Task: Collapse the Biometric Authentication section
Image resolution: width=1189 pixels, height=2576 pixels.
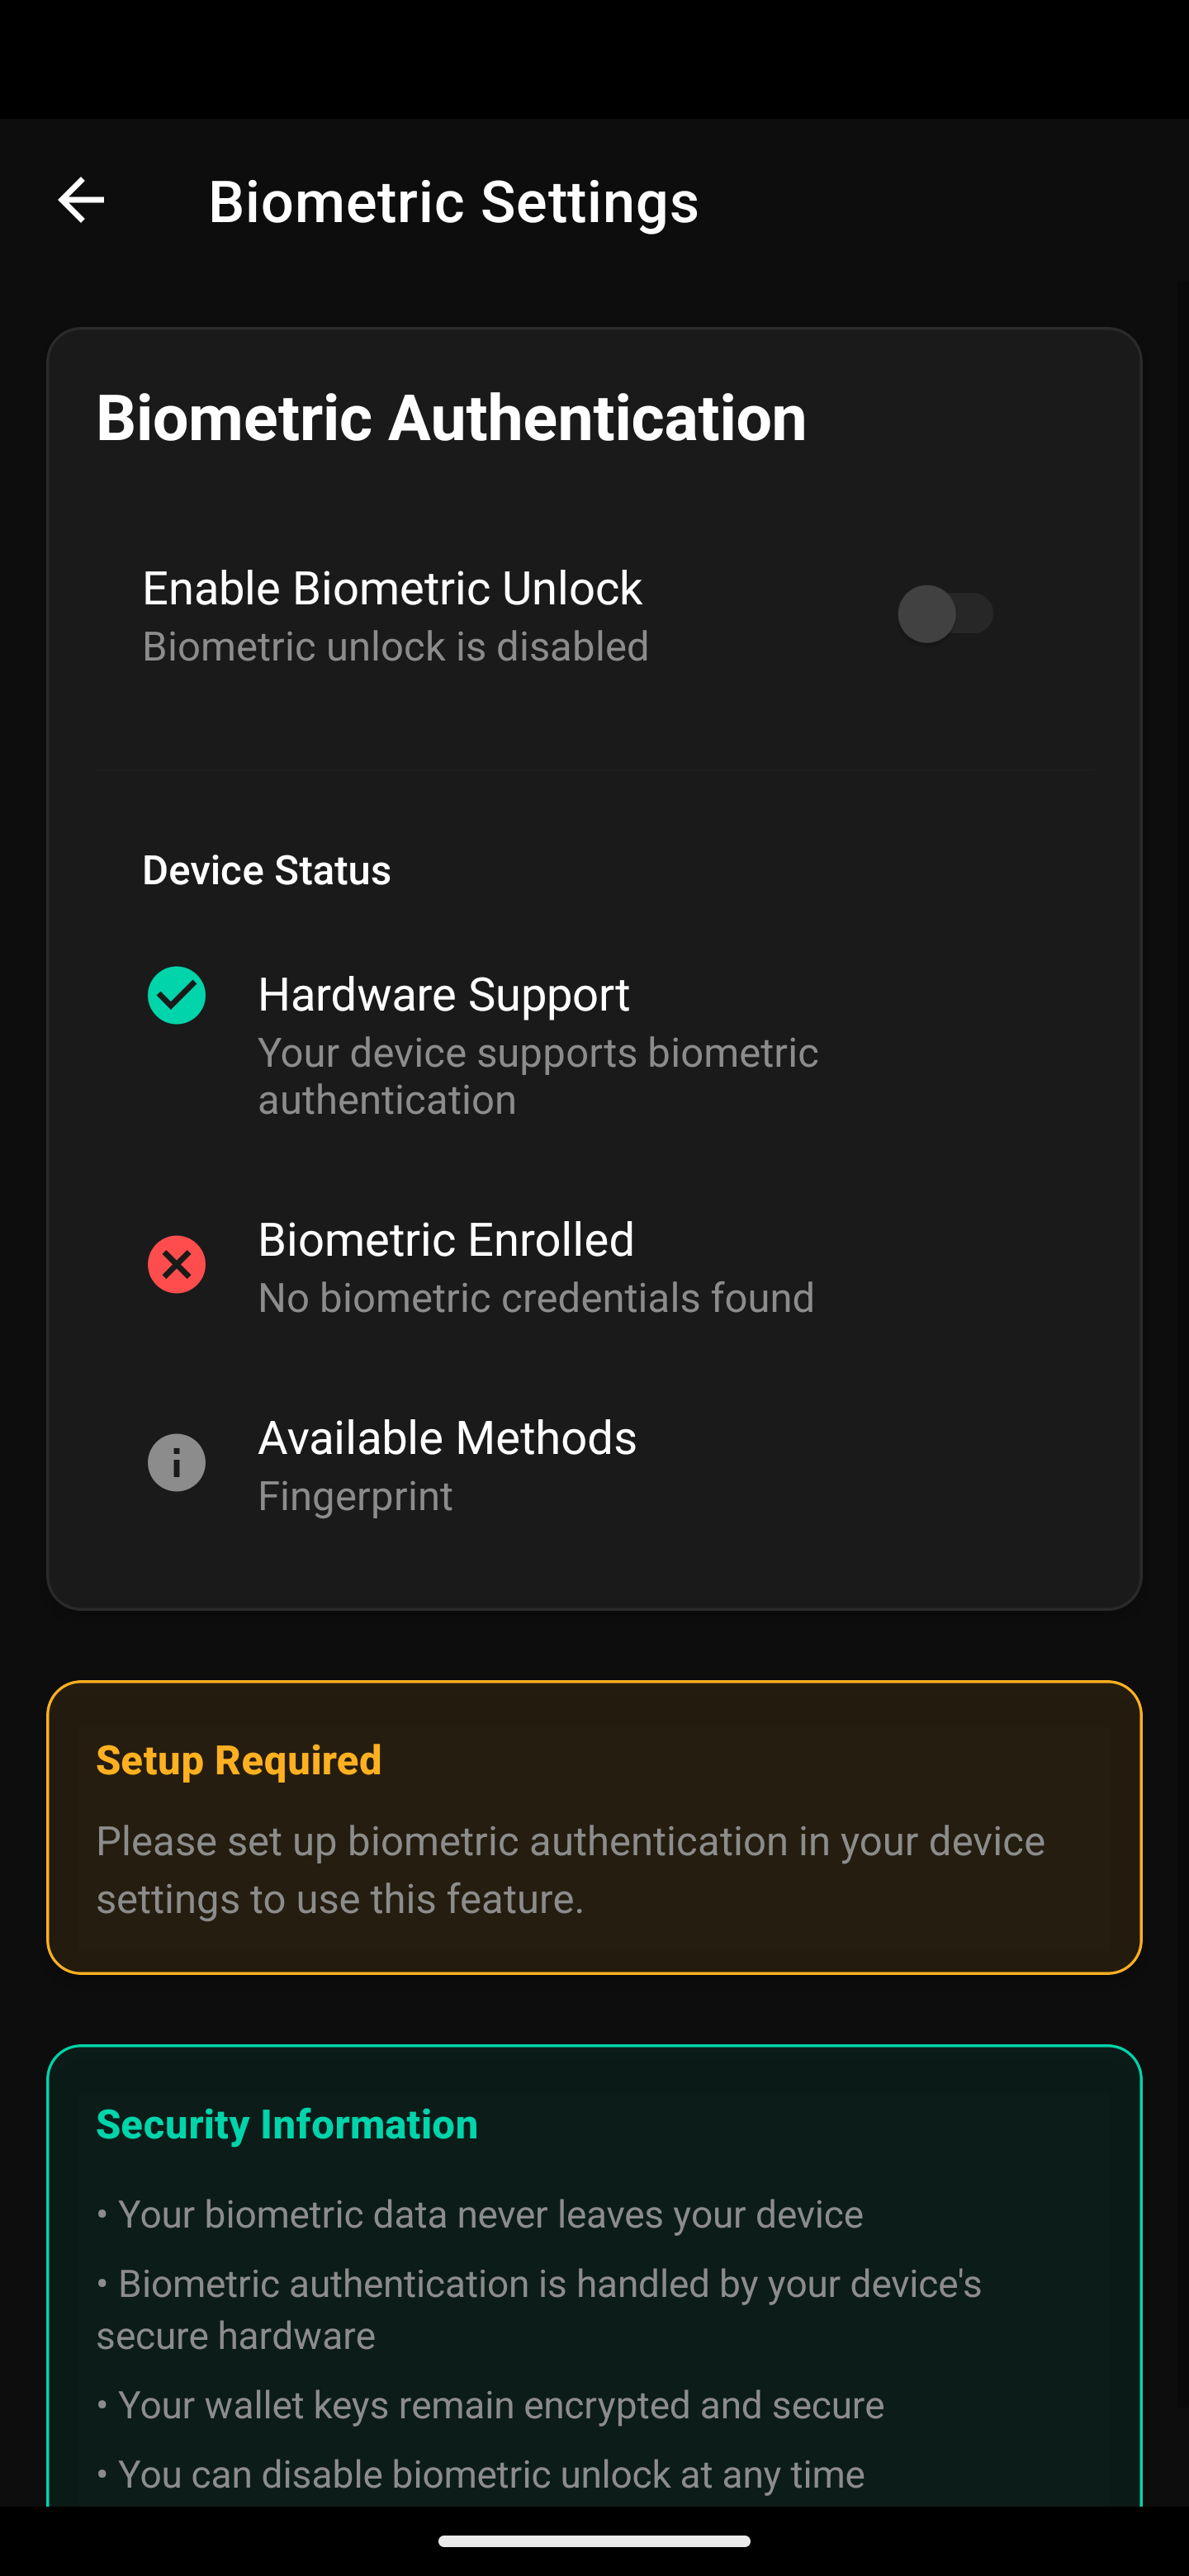Action: click(x=451, y=418)
